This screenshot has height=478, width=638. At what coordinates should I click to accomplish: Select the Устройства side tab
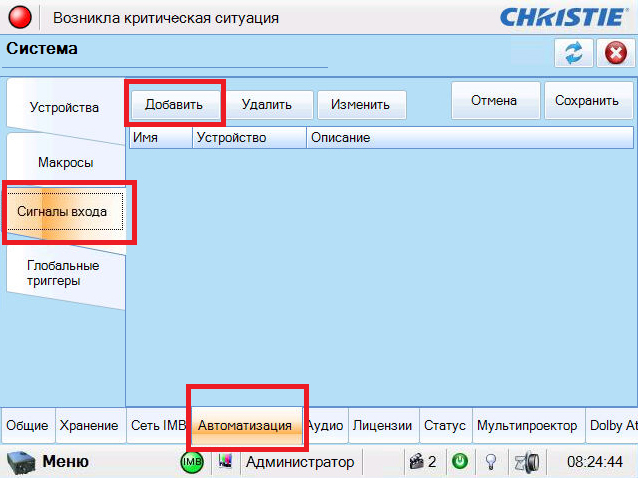point(64,107)
